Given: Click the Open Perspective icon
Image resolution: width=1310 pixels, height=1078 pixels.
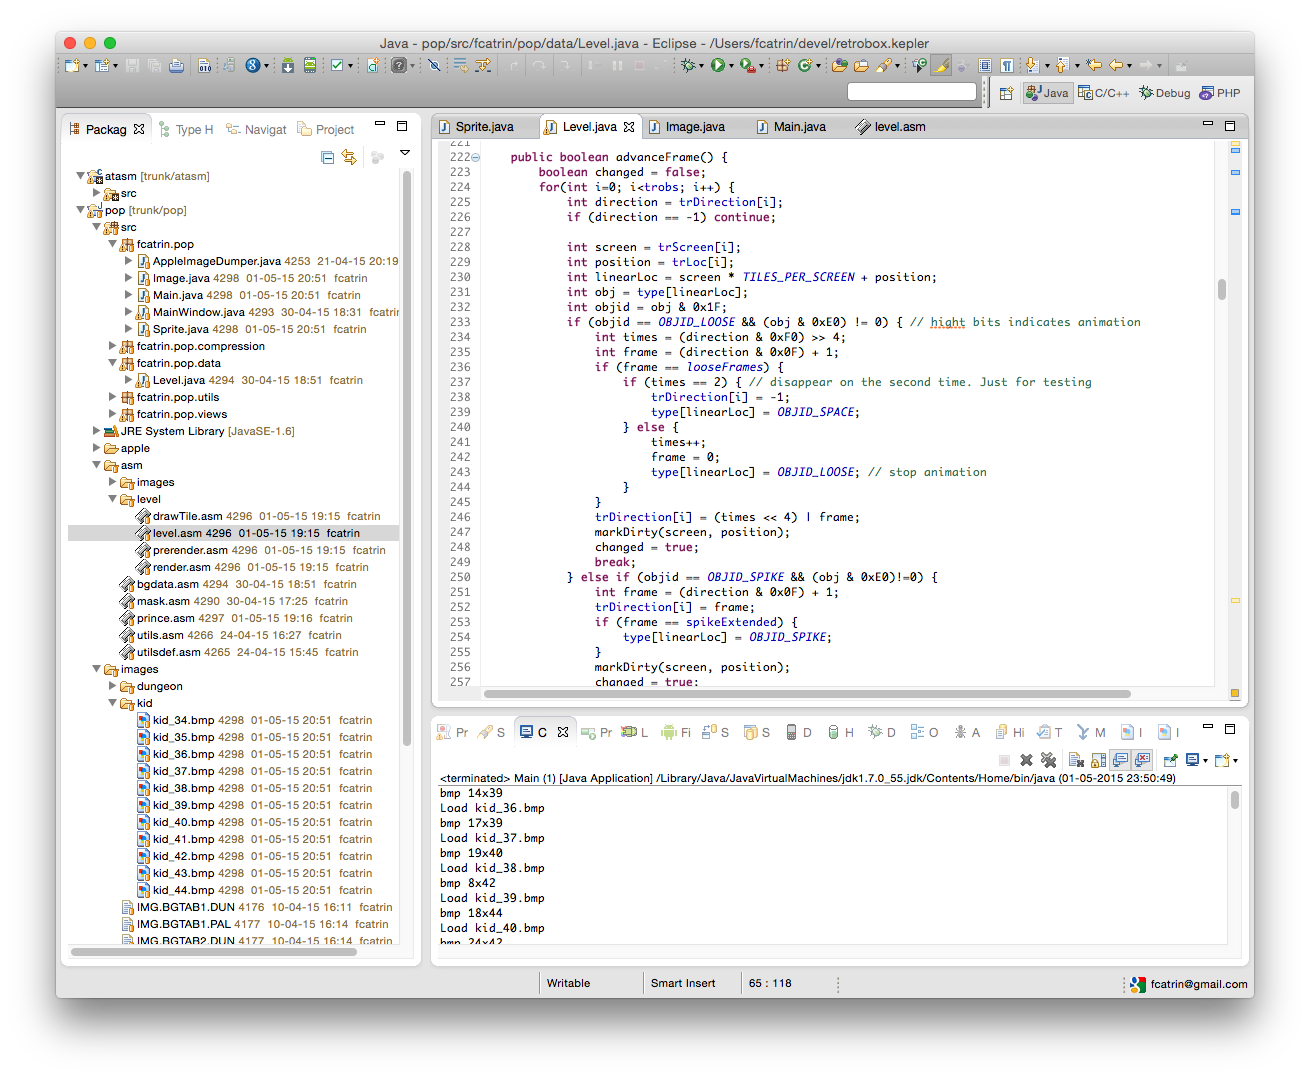Looking at the screenshot, I should (1006, 93).
